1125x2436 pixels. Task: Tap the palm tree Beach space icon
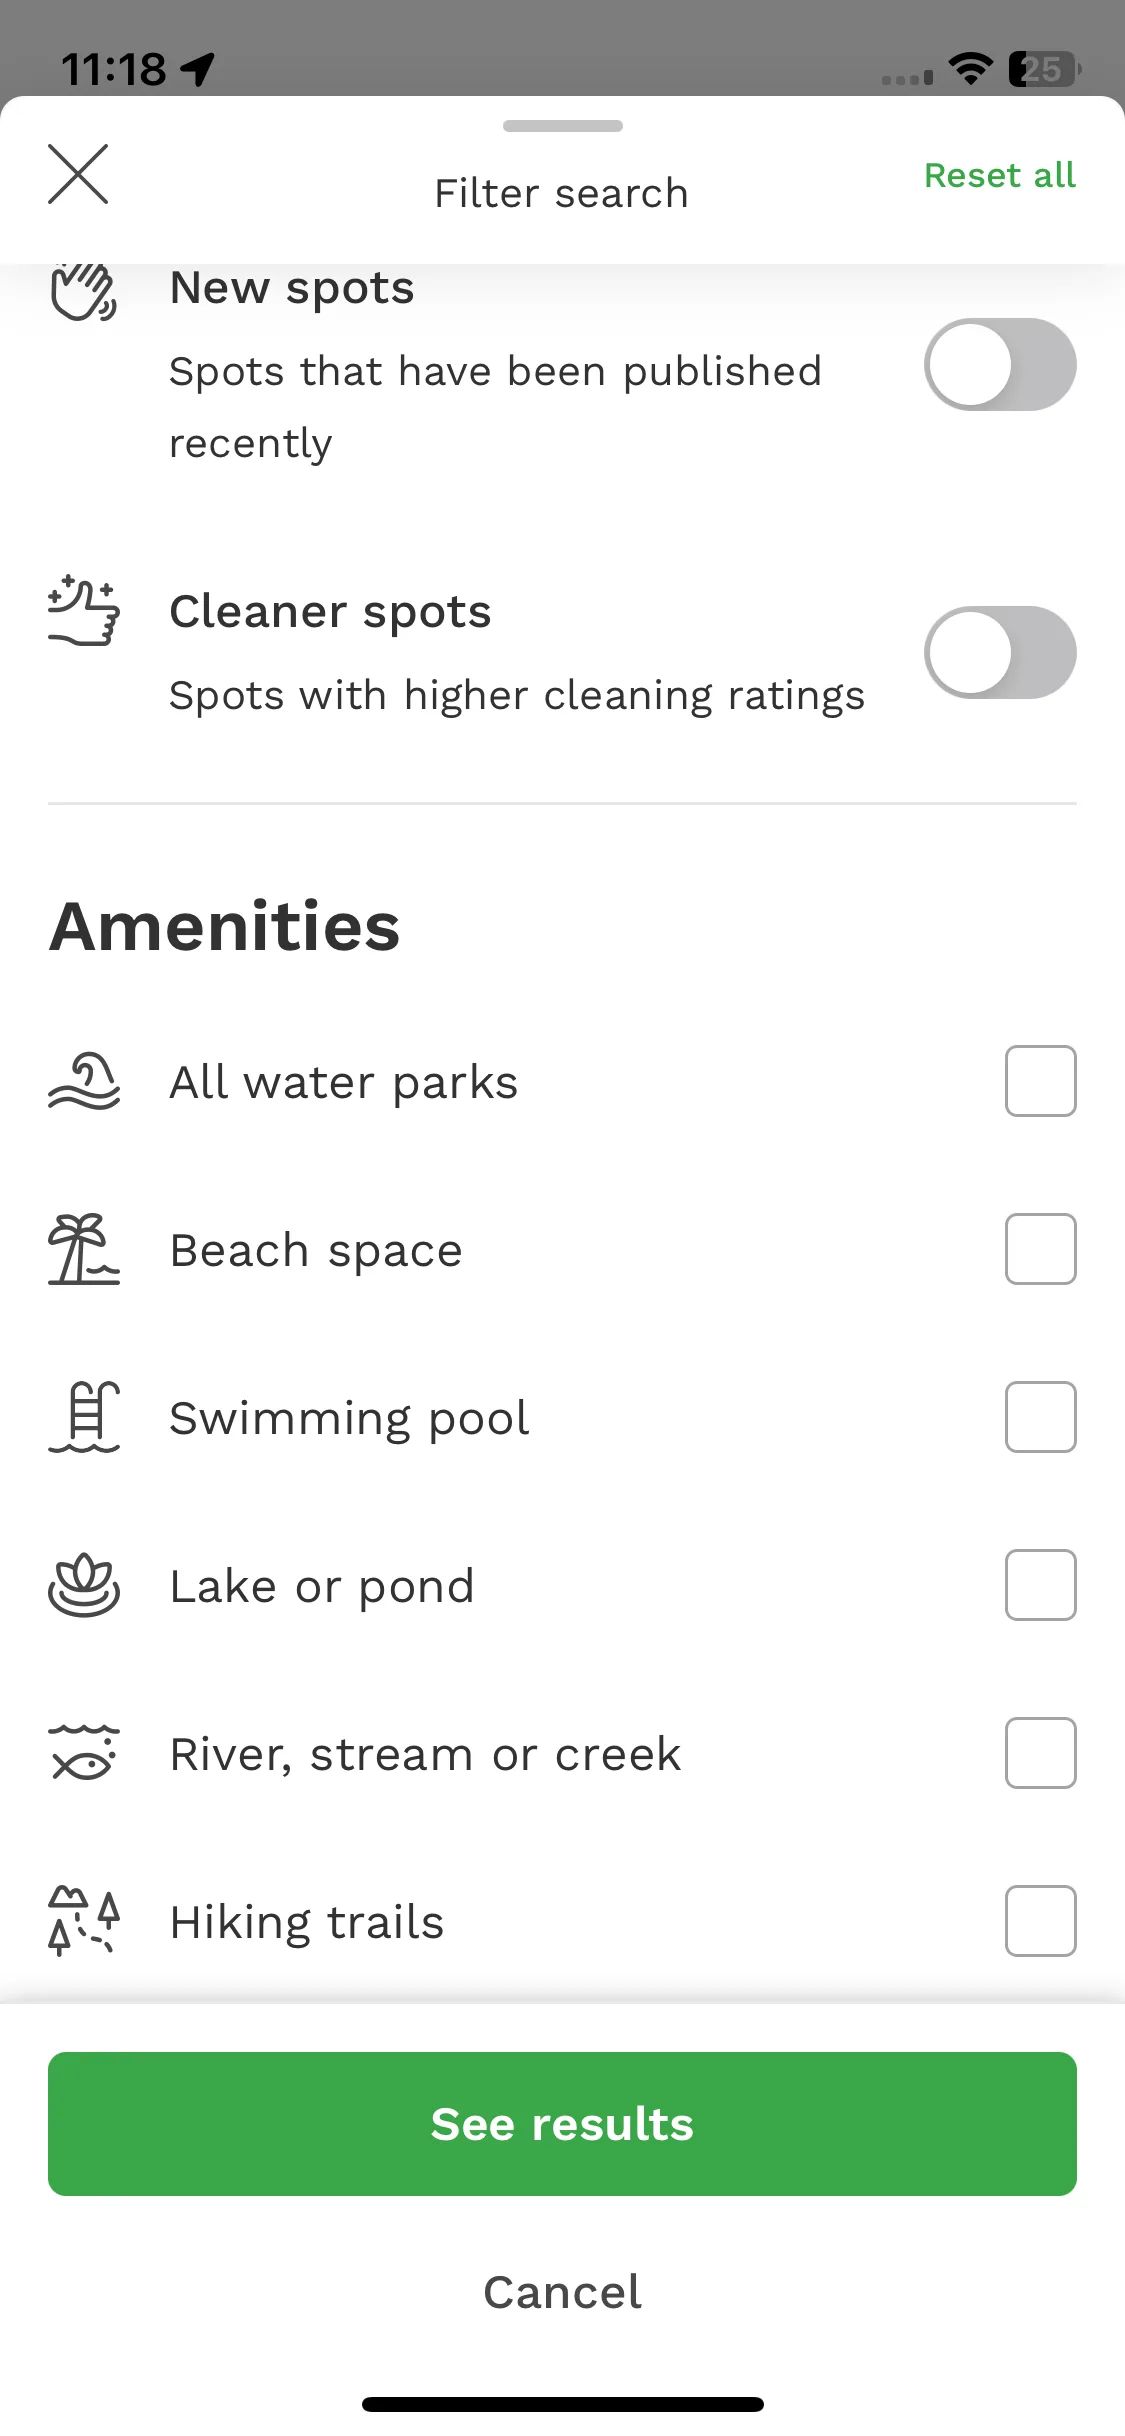tap(84, 1249)
